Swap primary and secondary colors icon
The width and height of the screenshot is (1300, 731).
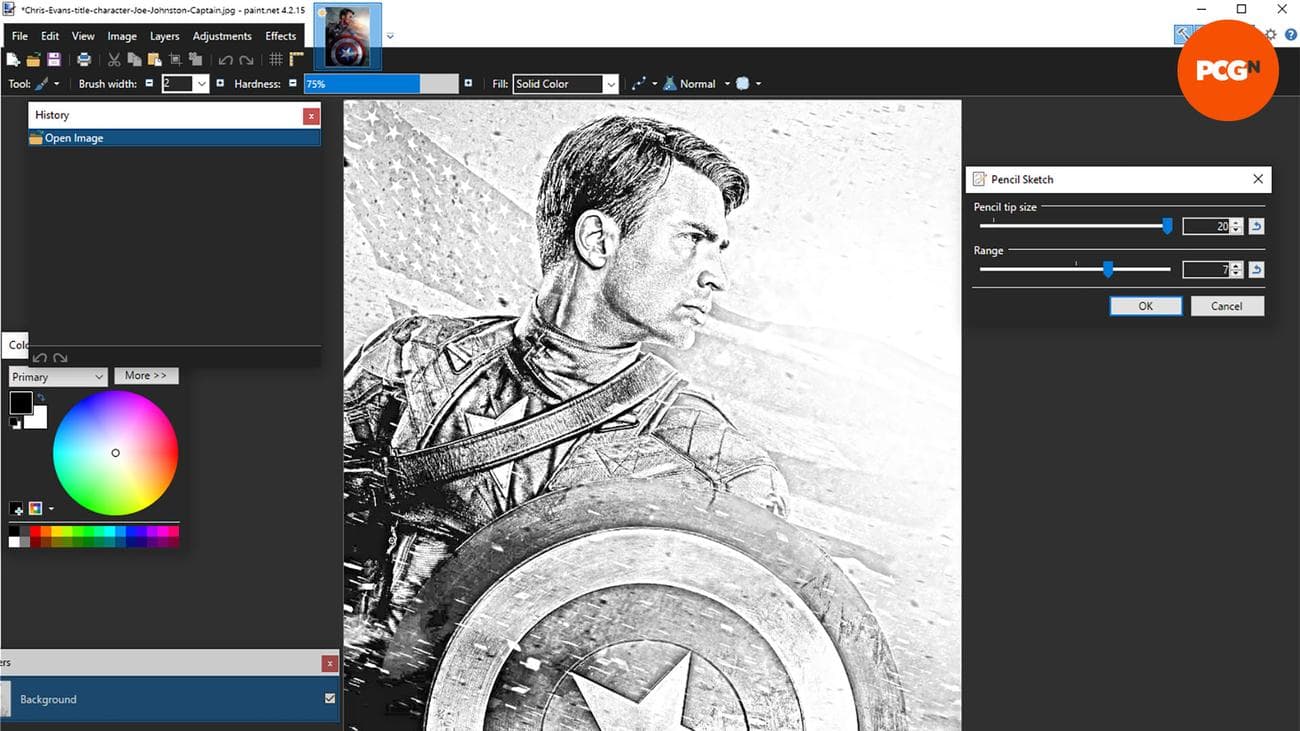tap(41, 398)
